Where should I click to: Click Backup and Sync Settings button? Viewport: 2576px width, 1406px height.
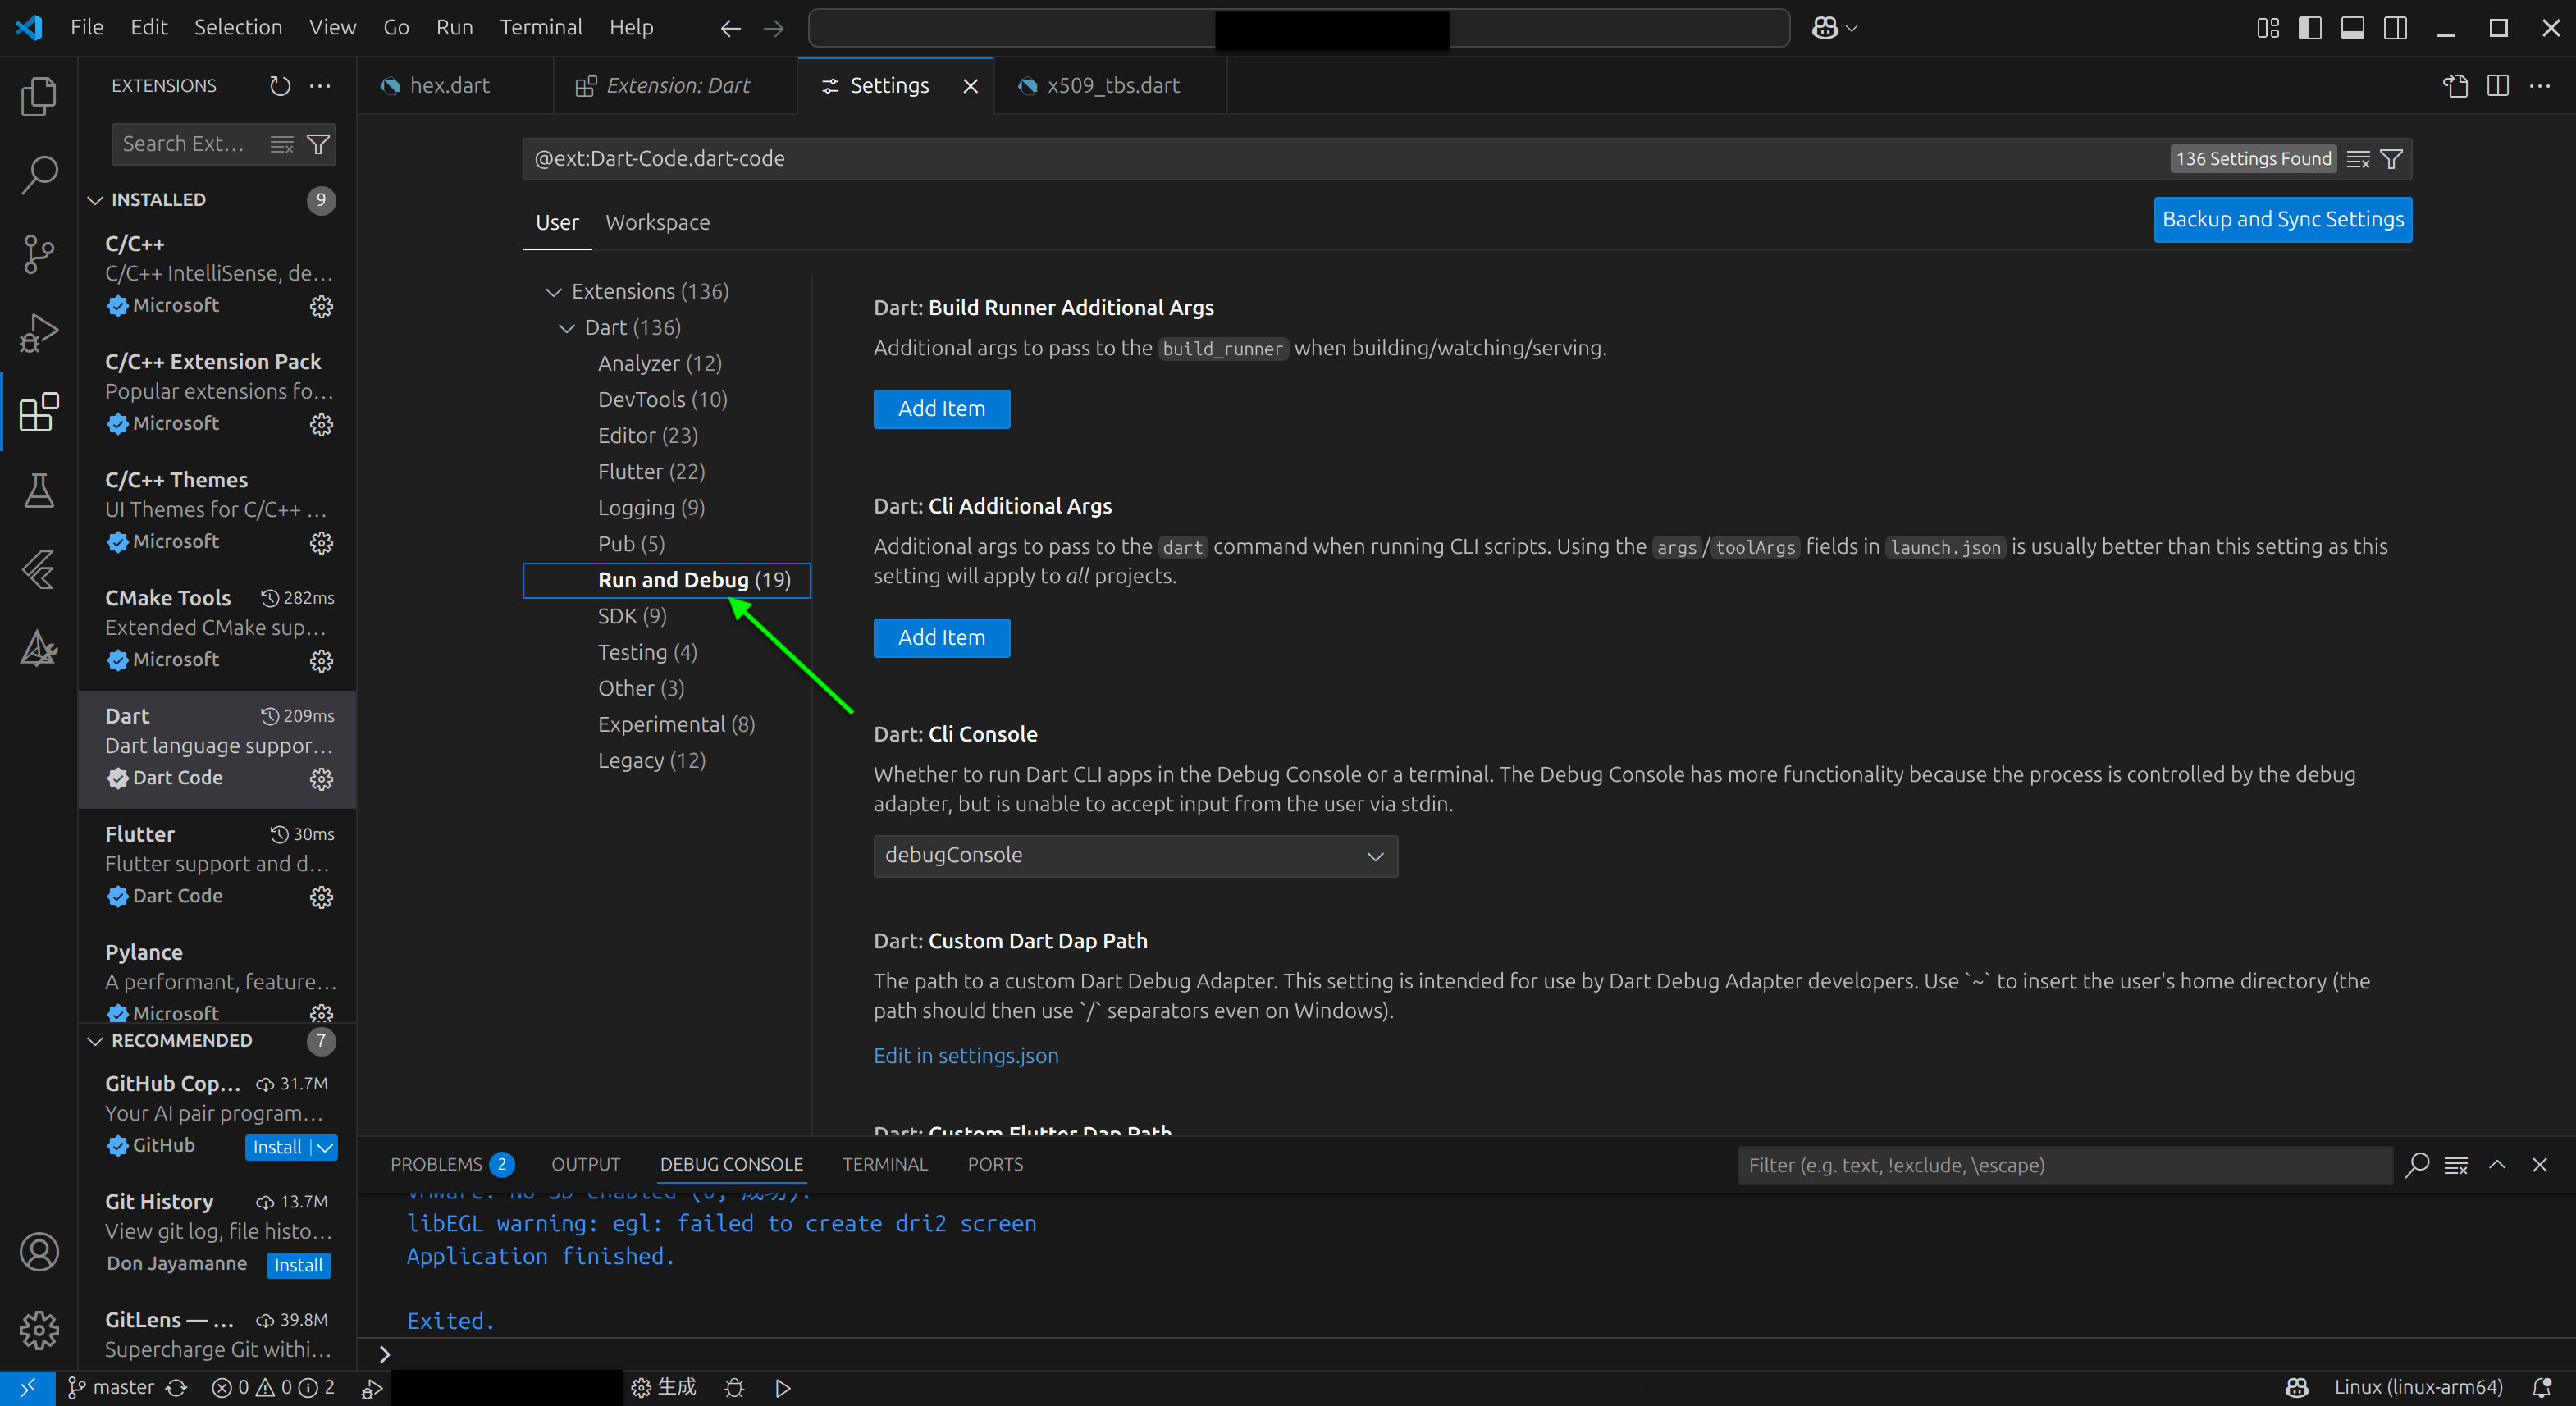2282,220
